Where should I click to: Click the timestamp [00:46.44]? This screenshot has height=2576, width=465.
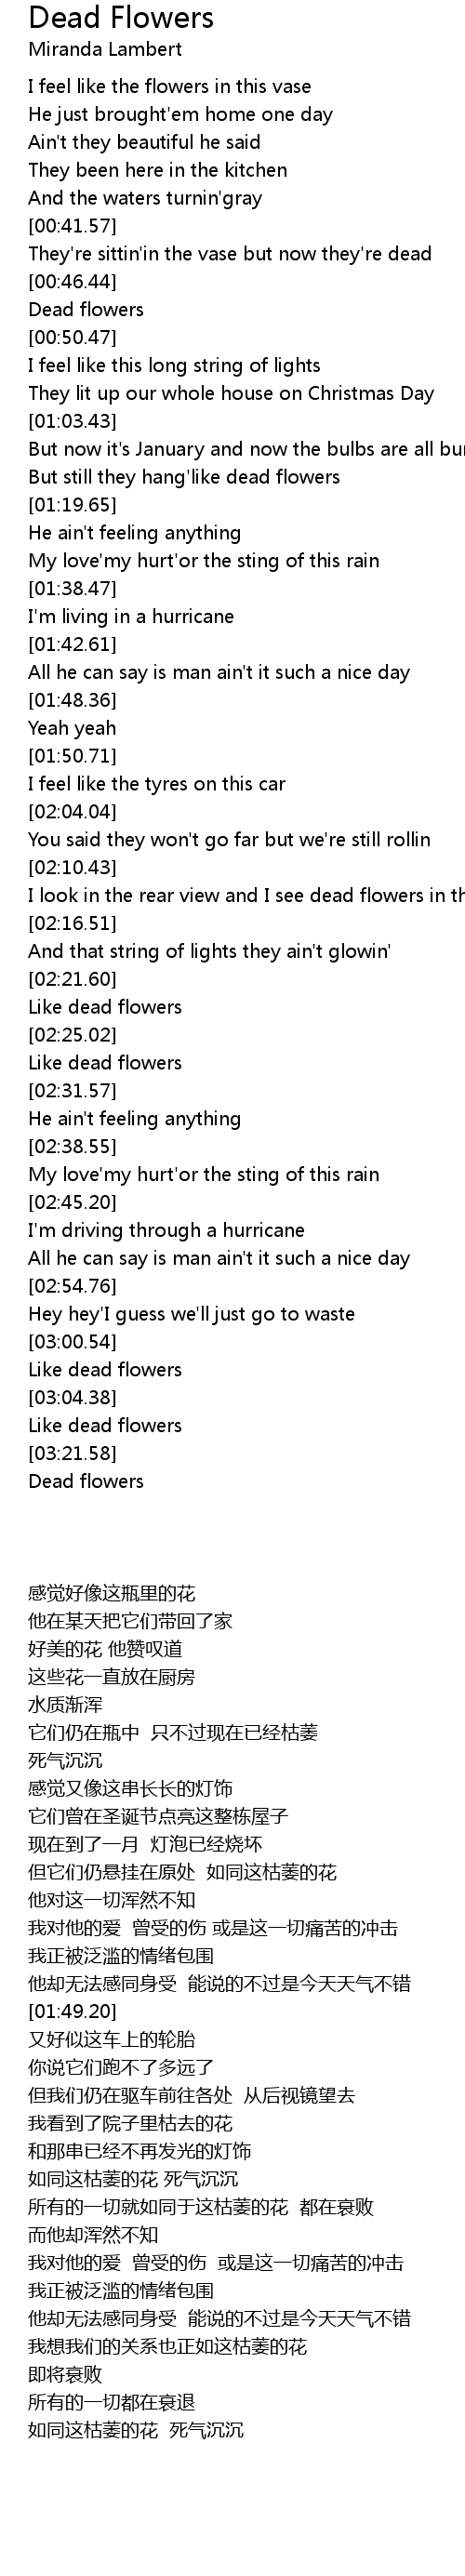pyautogui.click(x=72, y=282)
